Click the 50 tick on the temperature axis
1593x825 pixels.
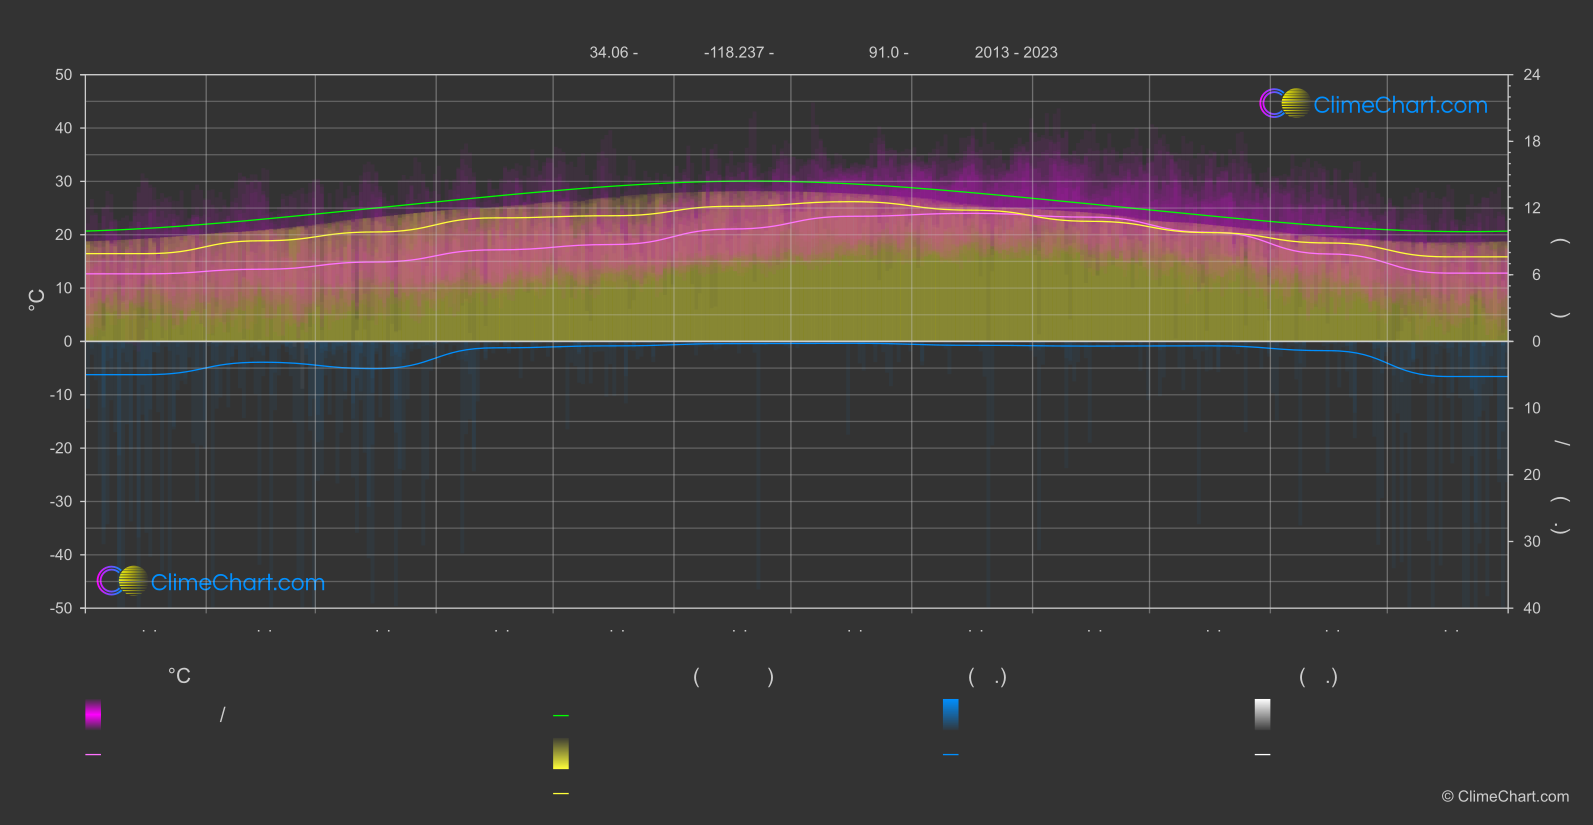coord(64,75)
